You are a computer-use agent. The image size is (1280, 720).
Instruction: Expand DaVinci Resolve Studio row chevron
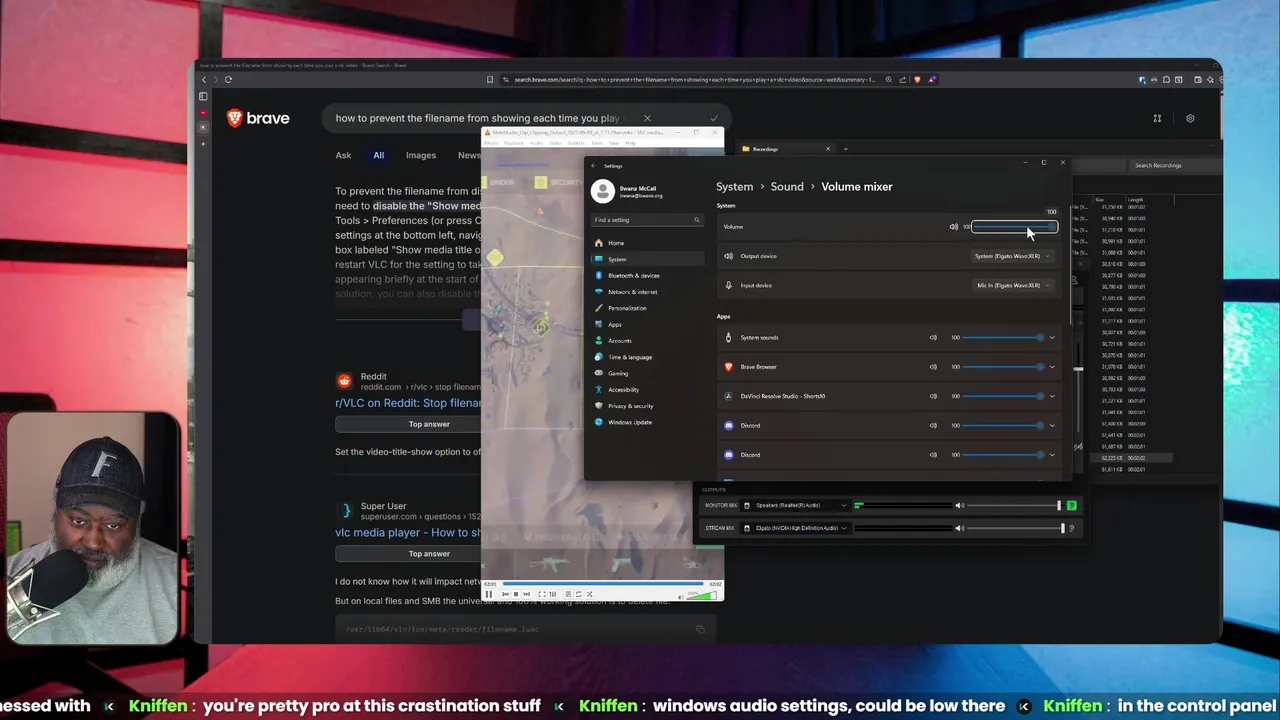(x=1052, y=396)
